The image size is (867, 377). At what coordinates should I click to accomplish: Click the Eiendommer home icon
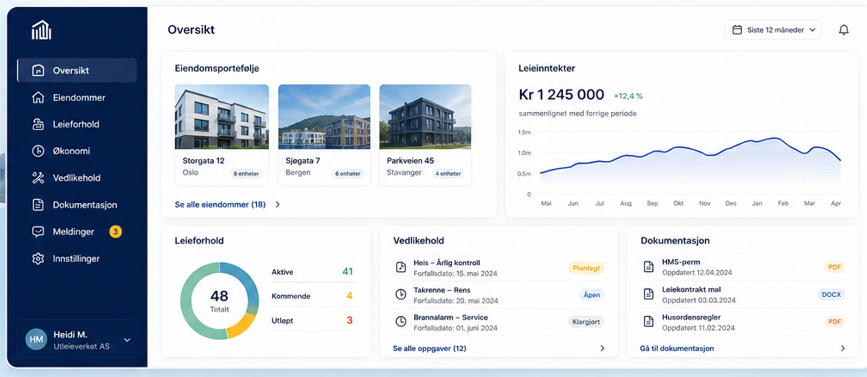(38, 97)
